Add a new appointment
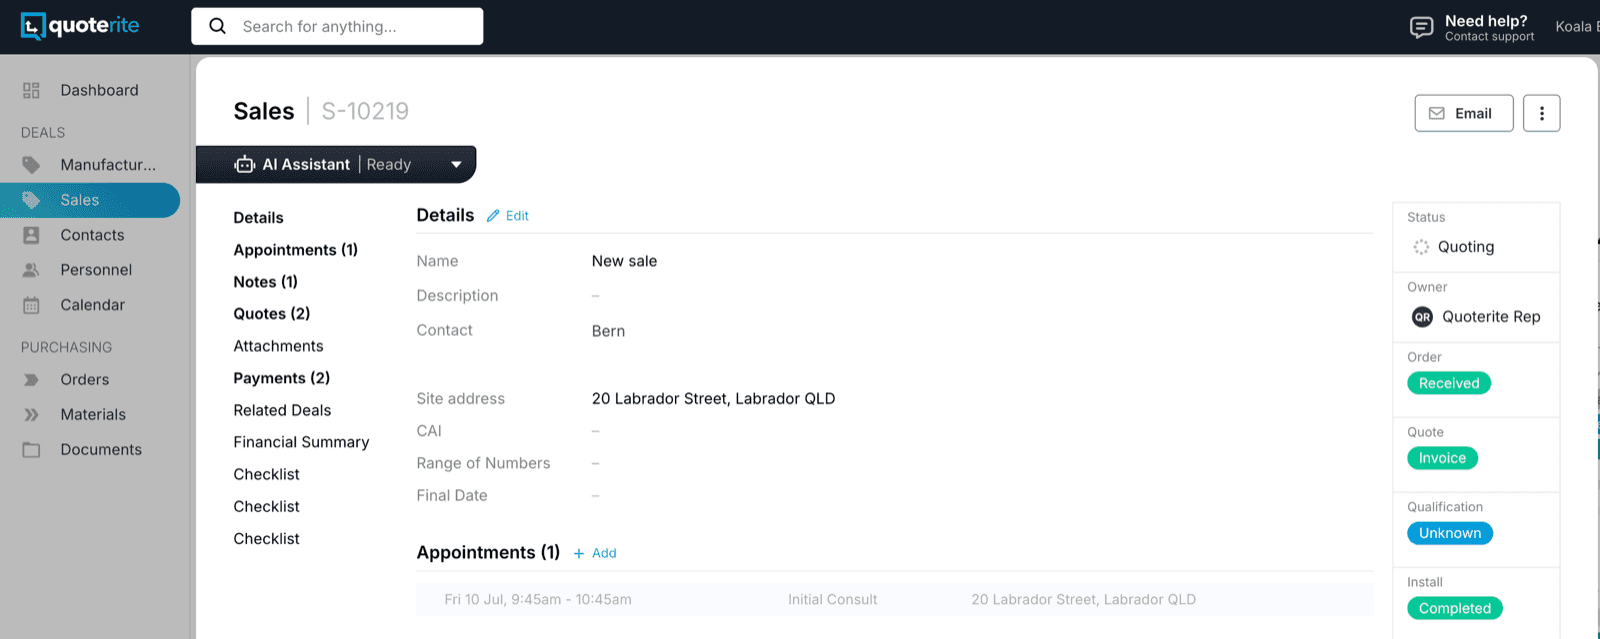 [595, 553]
